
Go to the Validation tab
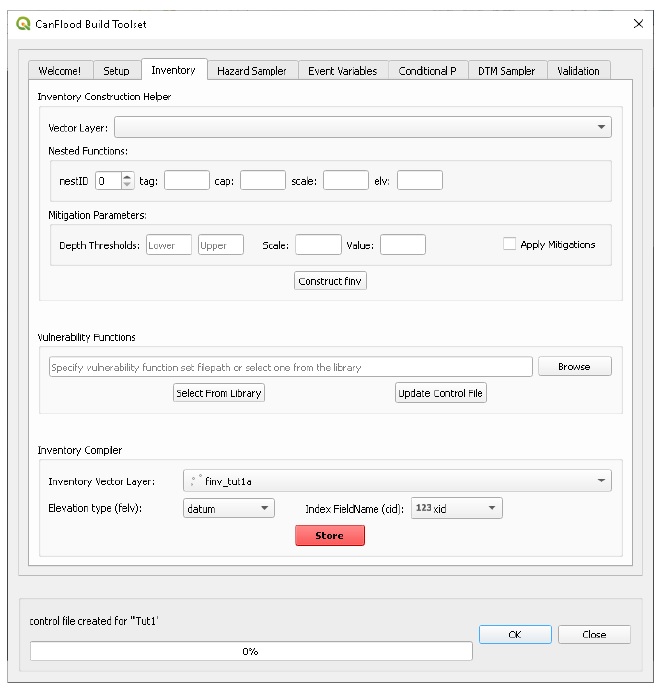click(x=578, y=71)
